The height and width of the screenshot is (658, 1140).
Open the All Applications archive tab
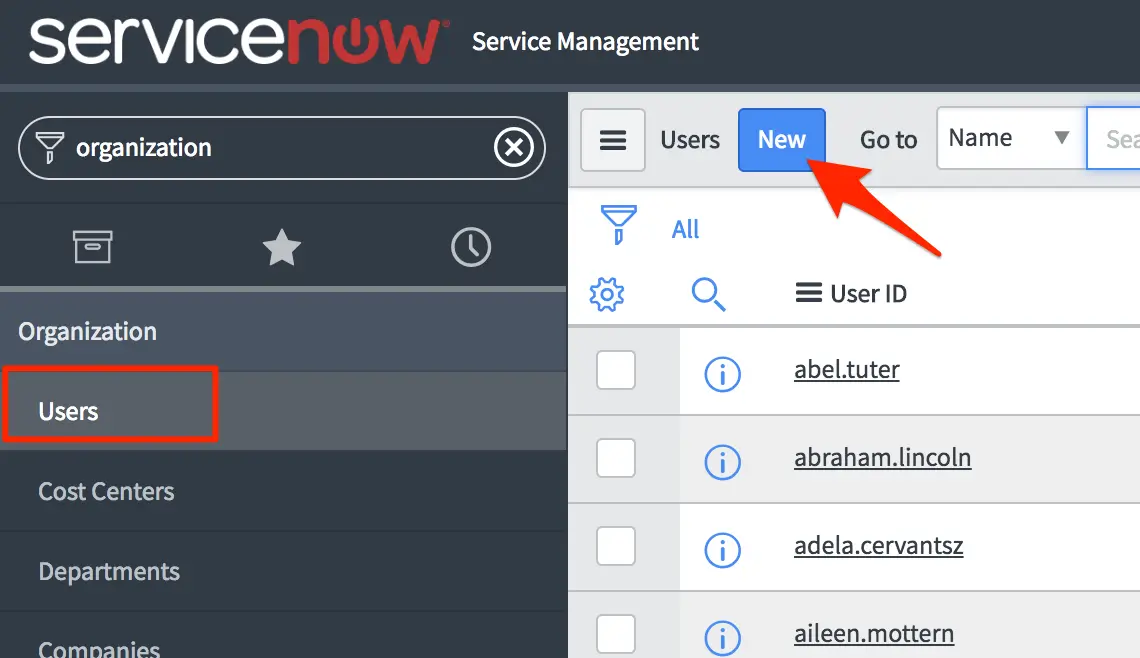tap(92, 247)
